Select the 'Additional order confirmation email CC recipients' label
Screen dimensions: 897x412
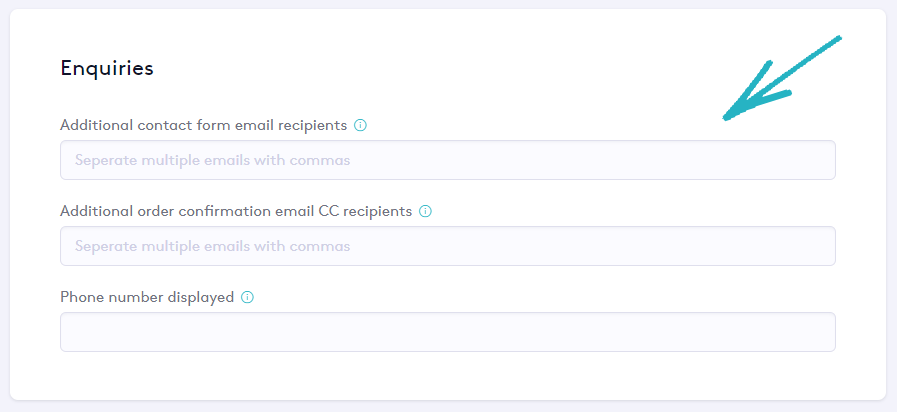(x=235, y=212)
